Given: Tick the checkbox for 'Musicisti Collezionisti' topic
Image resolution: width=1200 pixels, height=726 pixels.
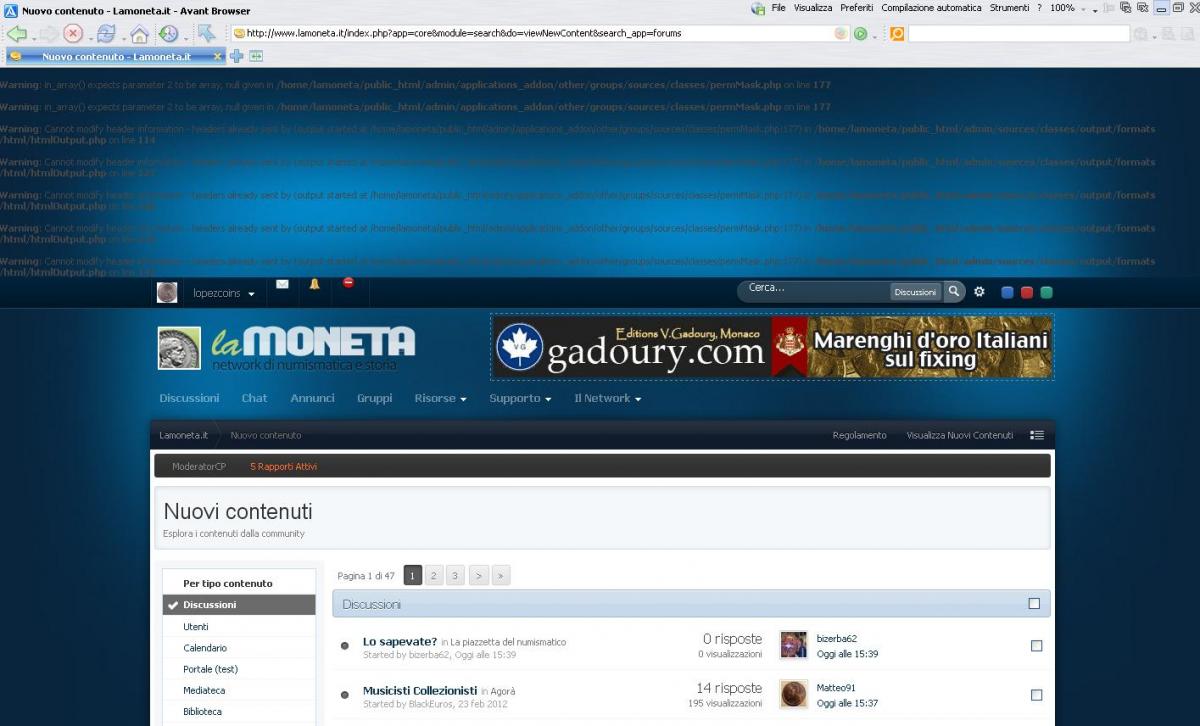Looking at the screenshot, I should click(x=1036, y=695).
